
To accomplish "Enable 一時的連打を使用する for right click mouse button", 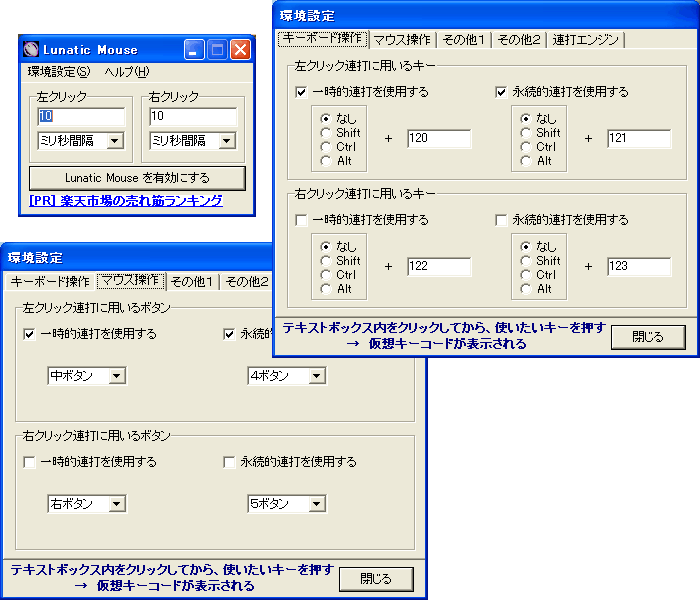I will click(x=29, y=462).
